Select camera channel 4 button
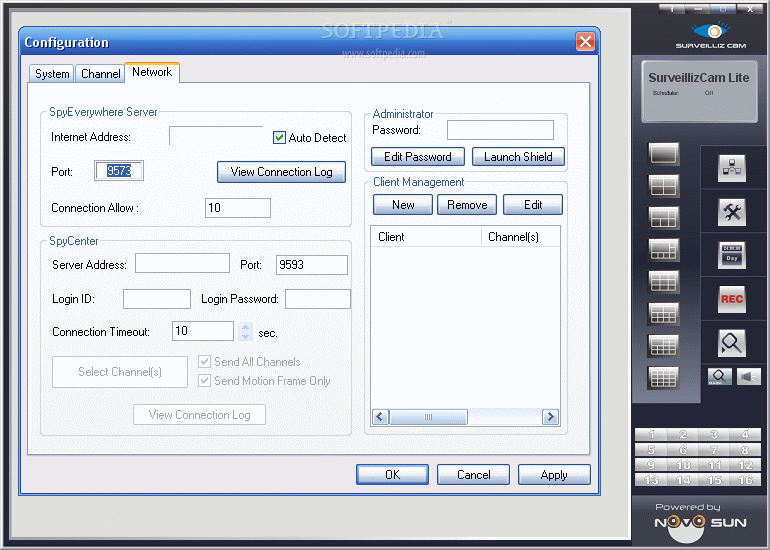770x550 pixels. point(745,435)
